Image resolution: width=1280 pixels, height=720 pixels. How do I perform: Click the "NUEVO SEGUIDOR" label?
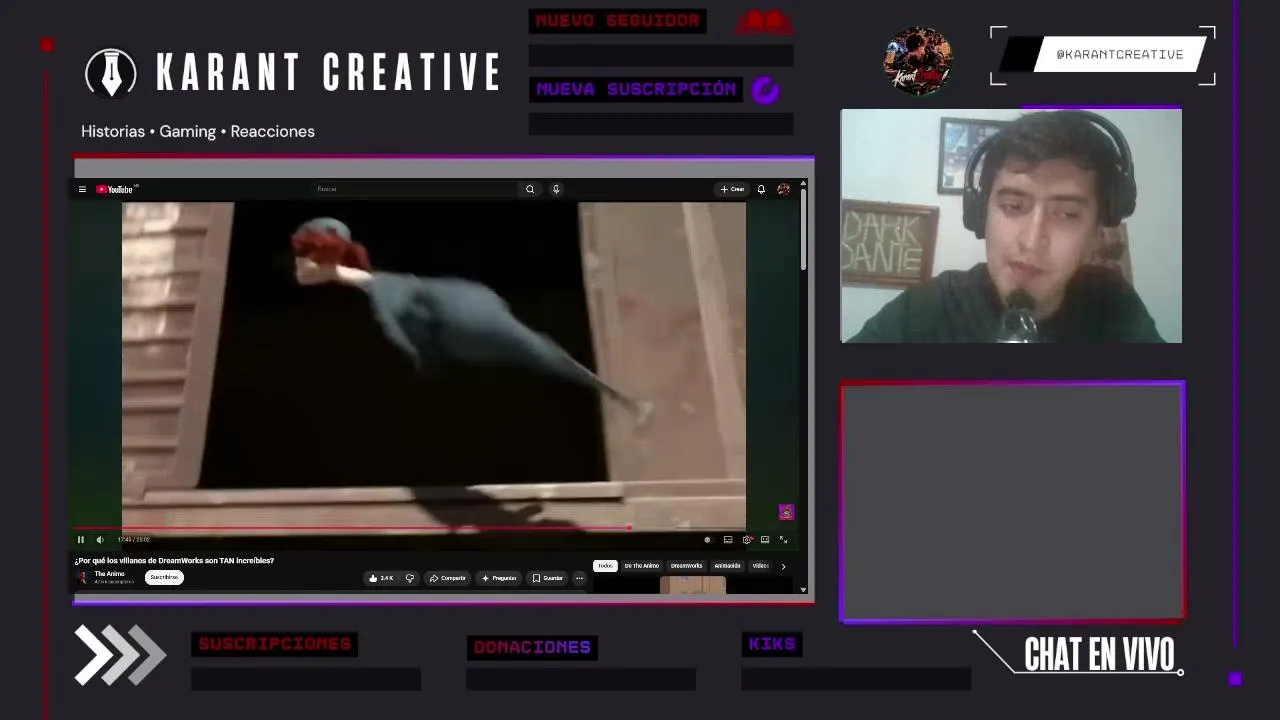(617, 21)
